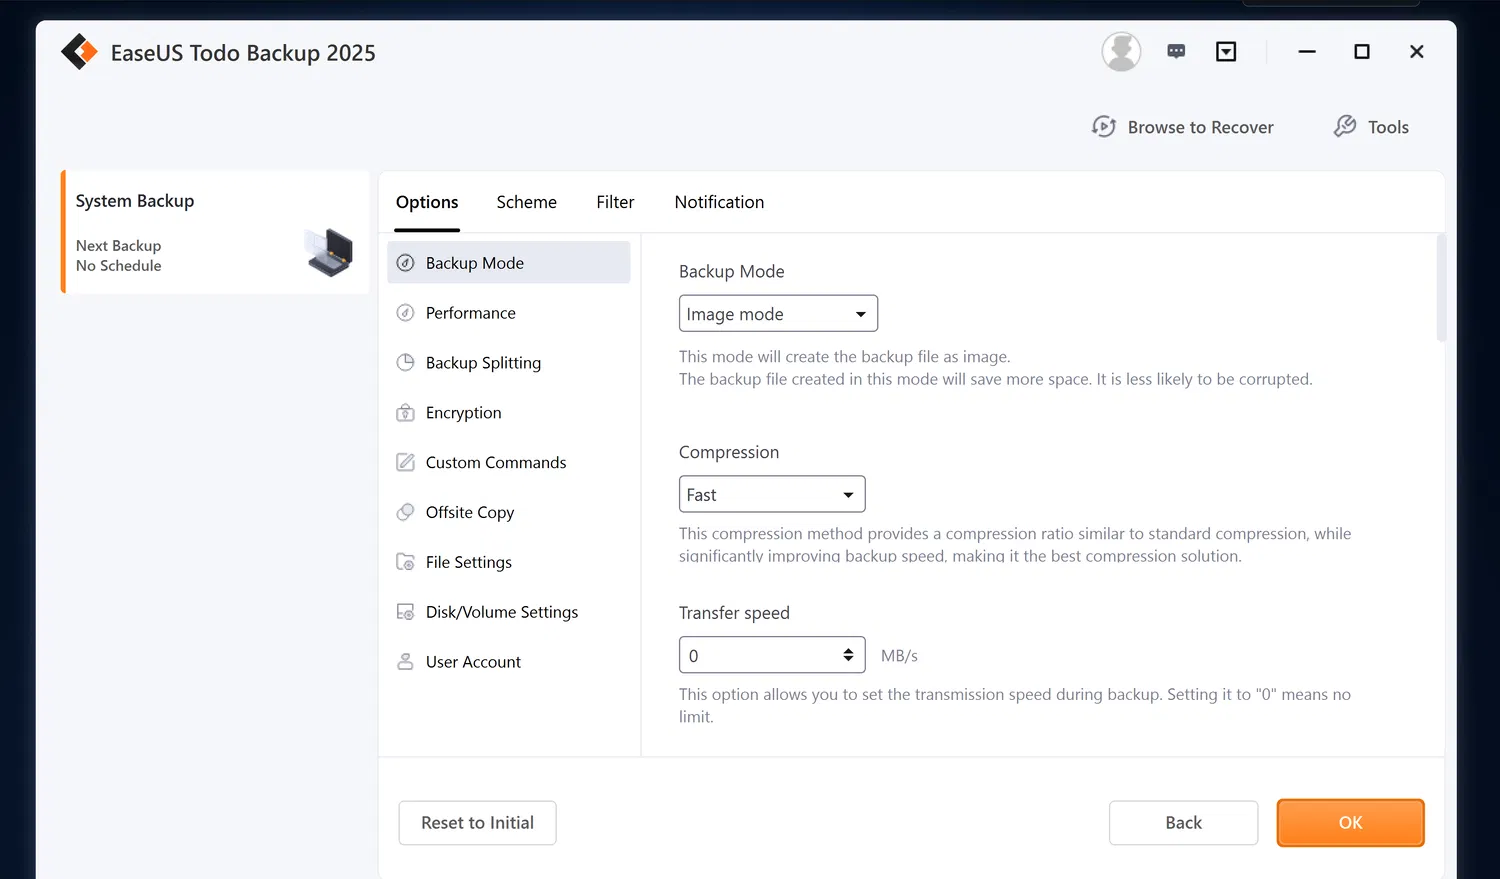Viewport: 1500px width, 879px height.
Task: Click Reset to Initial button
Action: 477,823
